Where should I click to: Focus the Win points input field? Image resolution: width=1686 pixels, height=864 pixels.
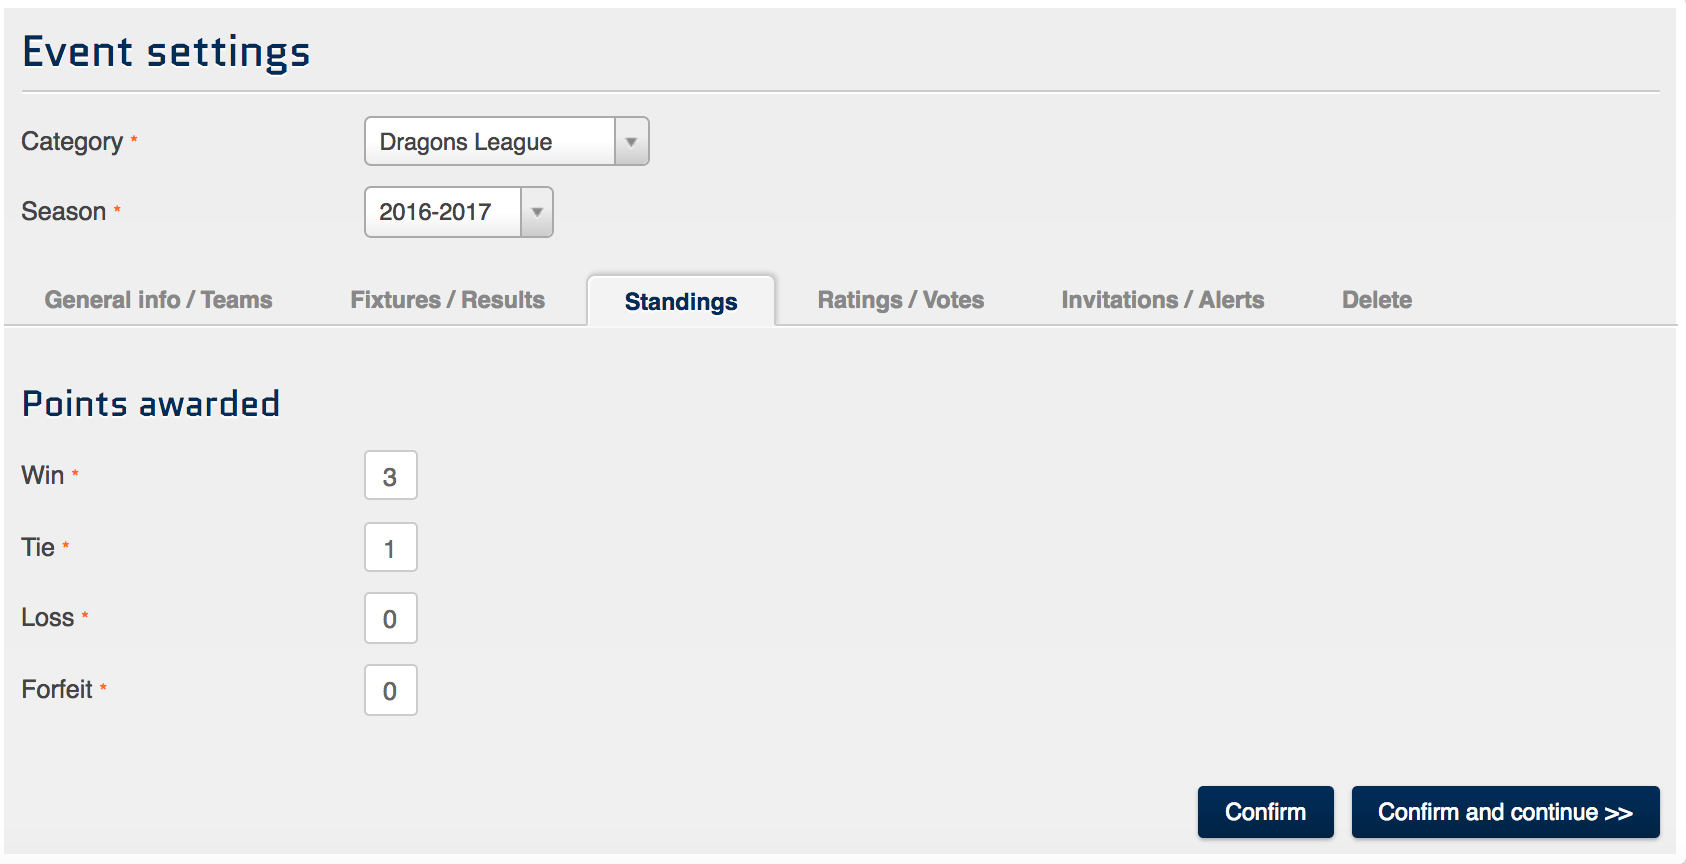[x=390, y=476]
